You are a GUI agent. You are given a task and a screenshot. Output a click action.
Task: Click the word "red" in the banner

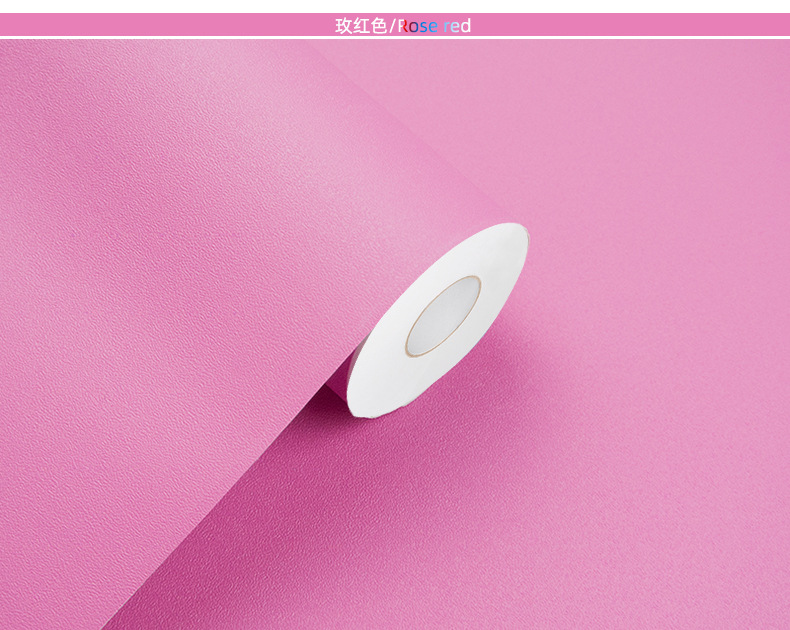pyautogui.click(x=457, y=26)
